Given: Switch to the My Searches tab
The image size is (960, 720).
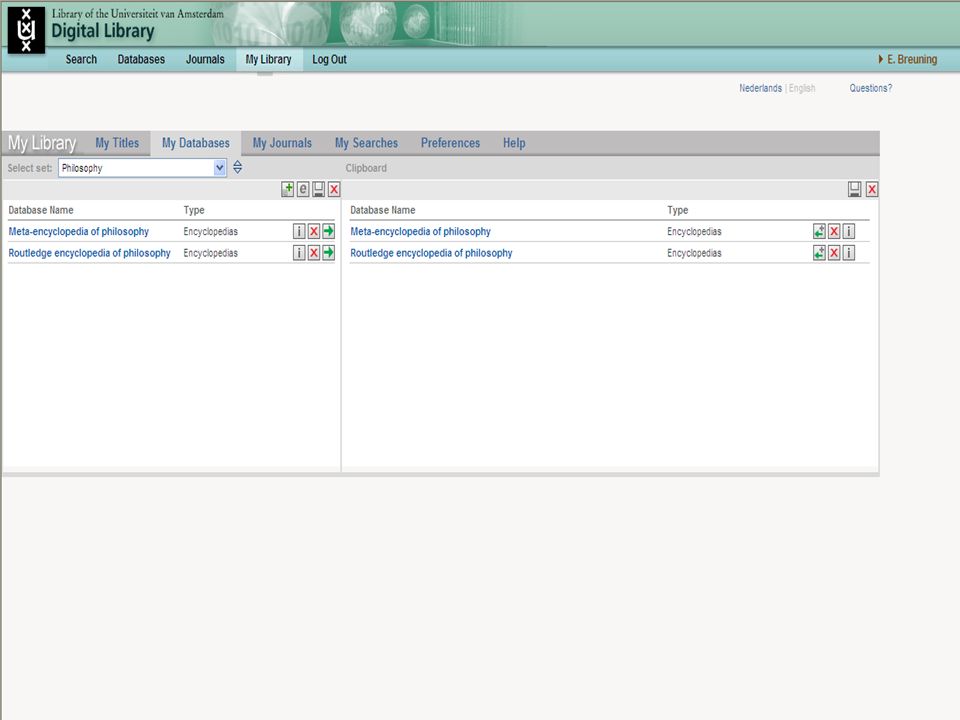Looking at the screenshot, I should click(366, 143).
